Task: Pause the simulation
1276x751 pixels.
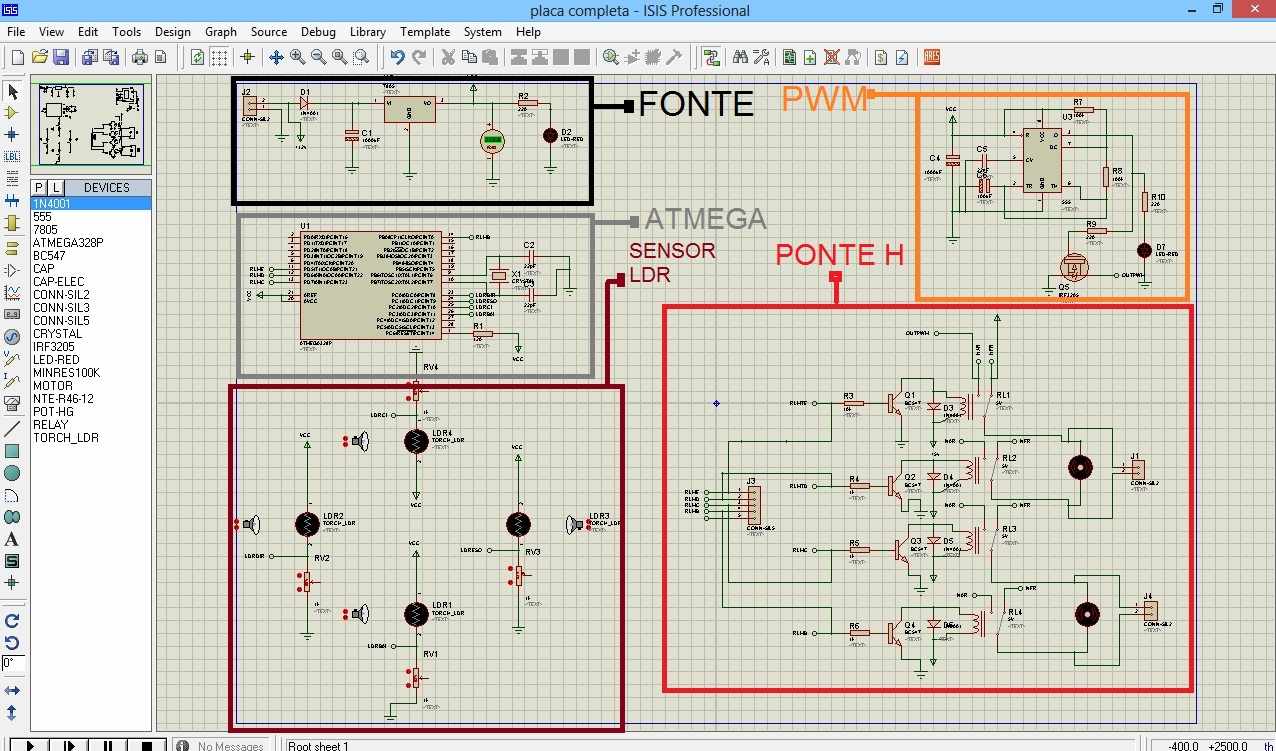Action: (x=108, y=745)
